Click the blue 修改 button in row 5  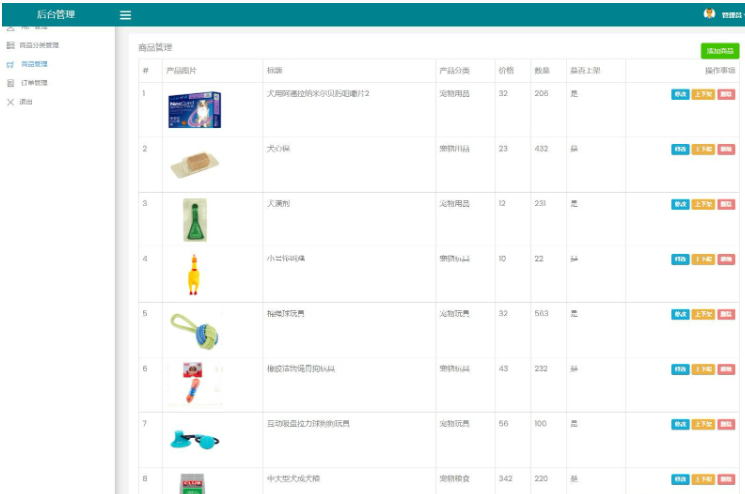coord(680,314)
